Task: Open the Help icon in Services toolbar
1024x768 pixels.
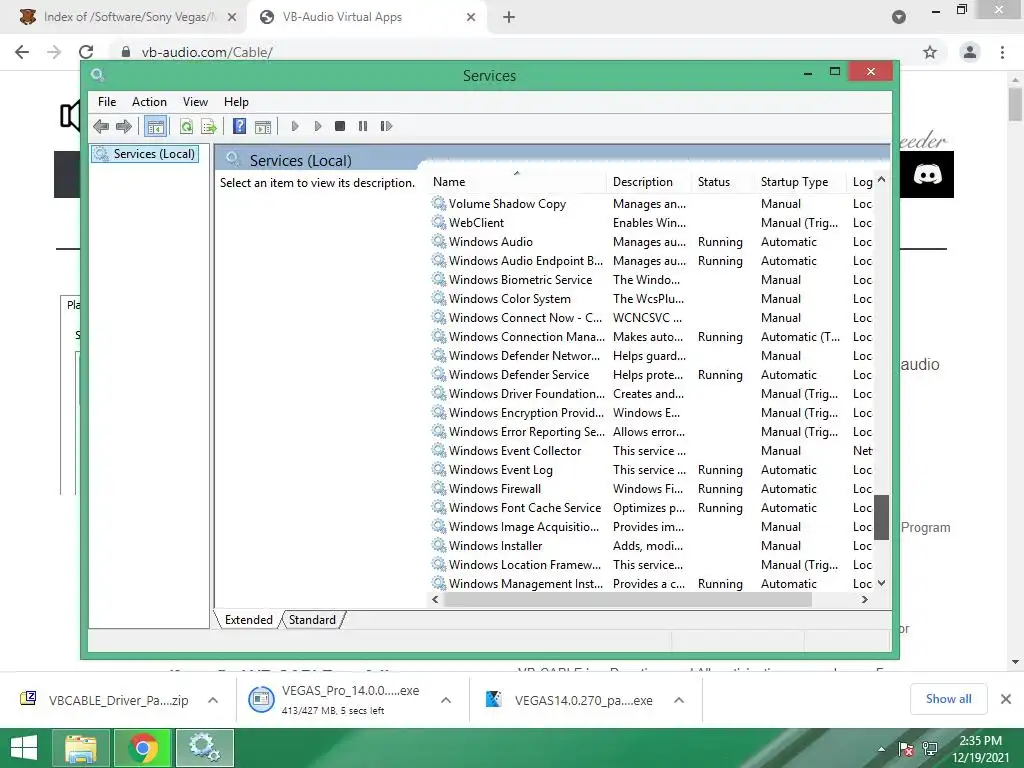Action: click(x=240, y=126)
